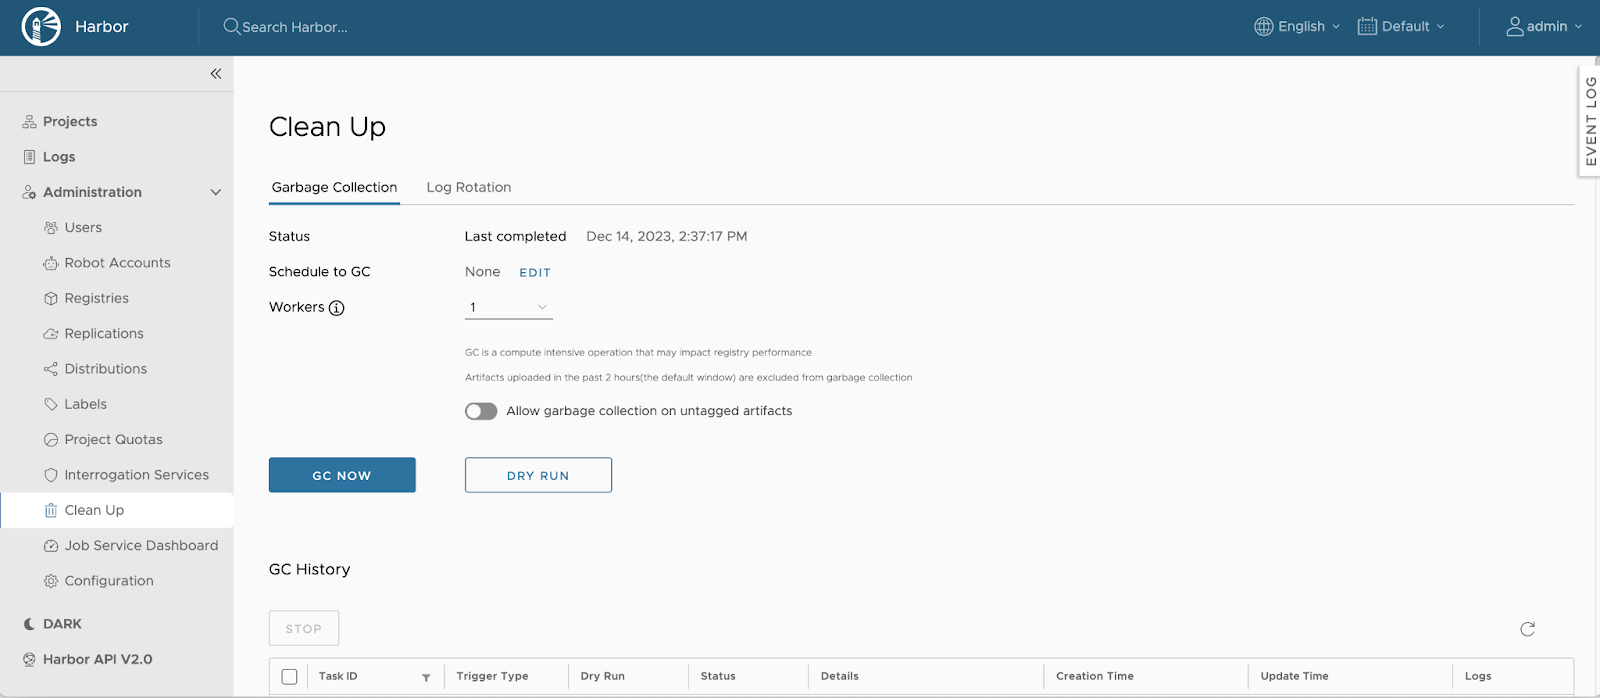This screenshot has height=698, width=1600.
Task: Collapse the sidebar with the double-chevron icon
Action: pyautogui.click(x=216, y=74)
